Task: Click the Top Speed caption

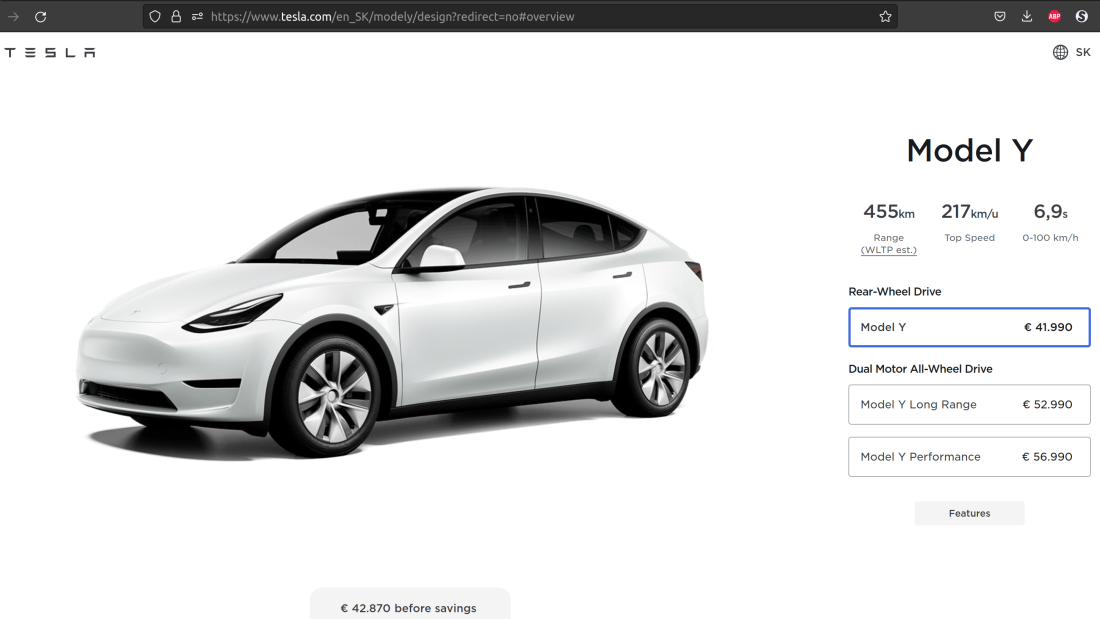Action: [970, 238]
